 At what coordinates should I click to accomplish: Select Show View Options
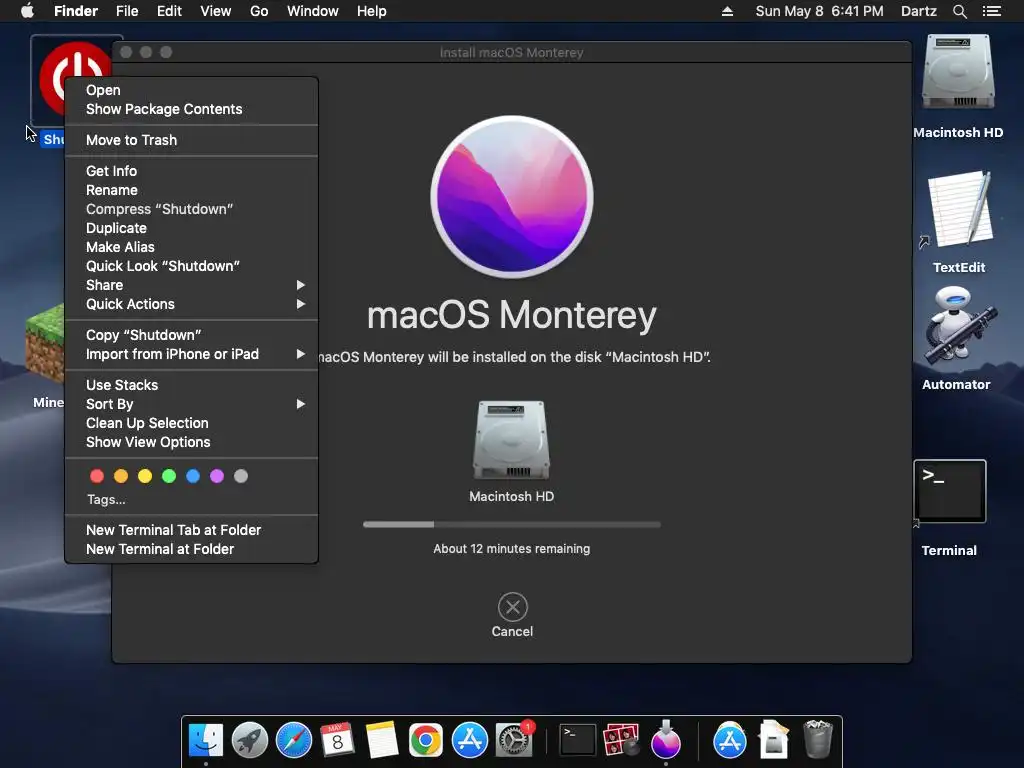[191, 442]
